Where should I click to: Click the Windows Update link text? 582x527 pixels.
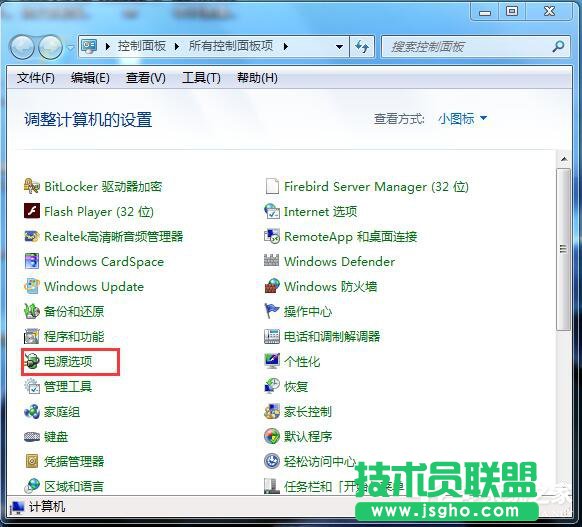94,287
